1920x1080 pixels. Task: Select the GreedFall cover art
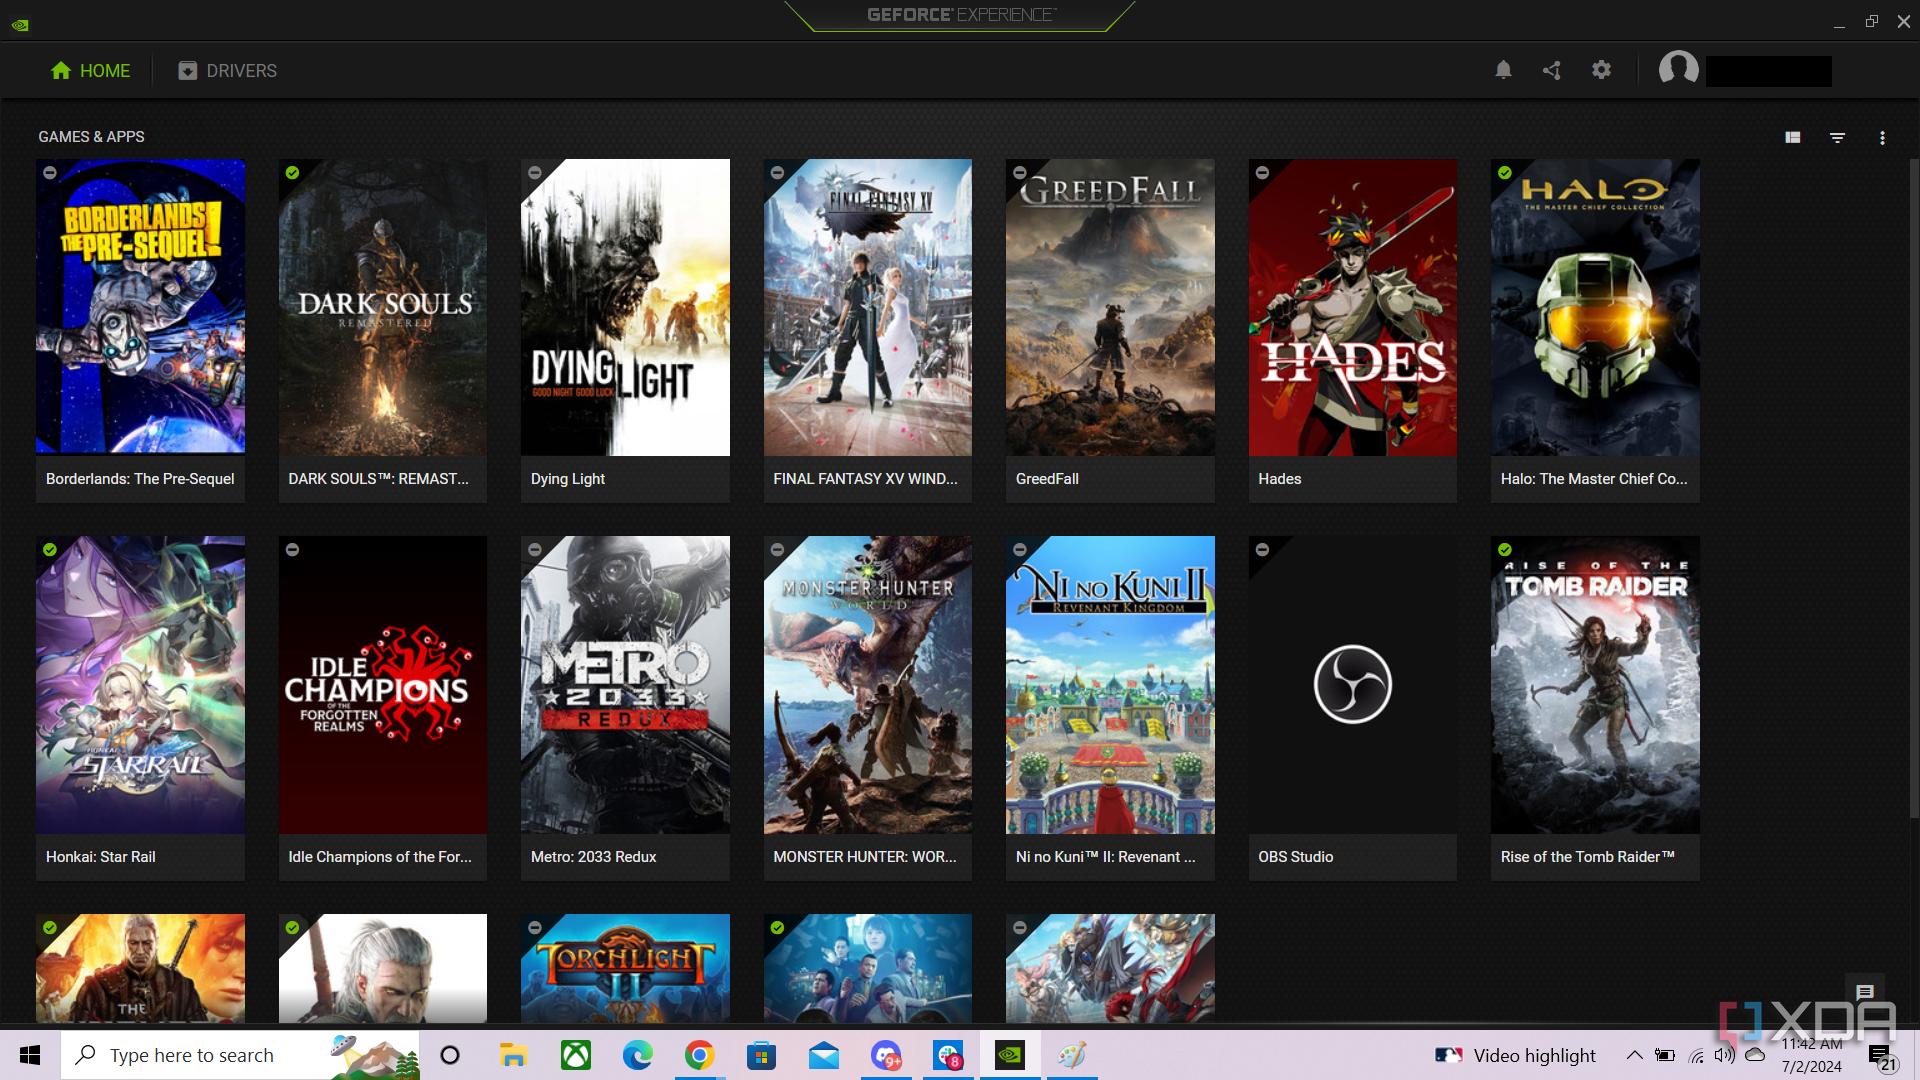click(1110, 307)
